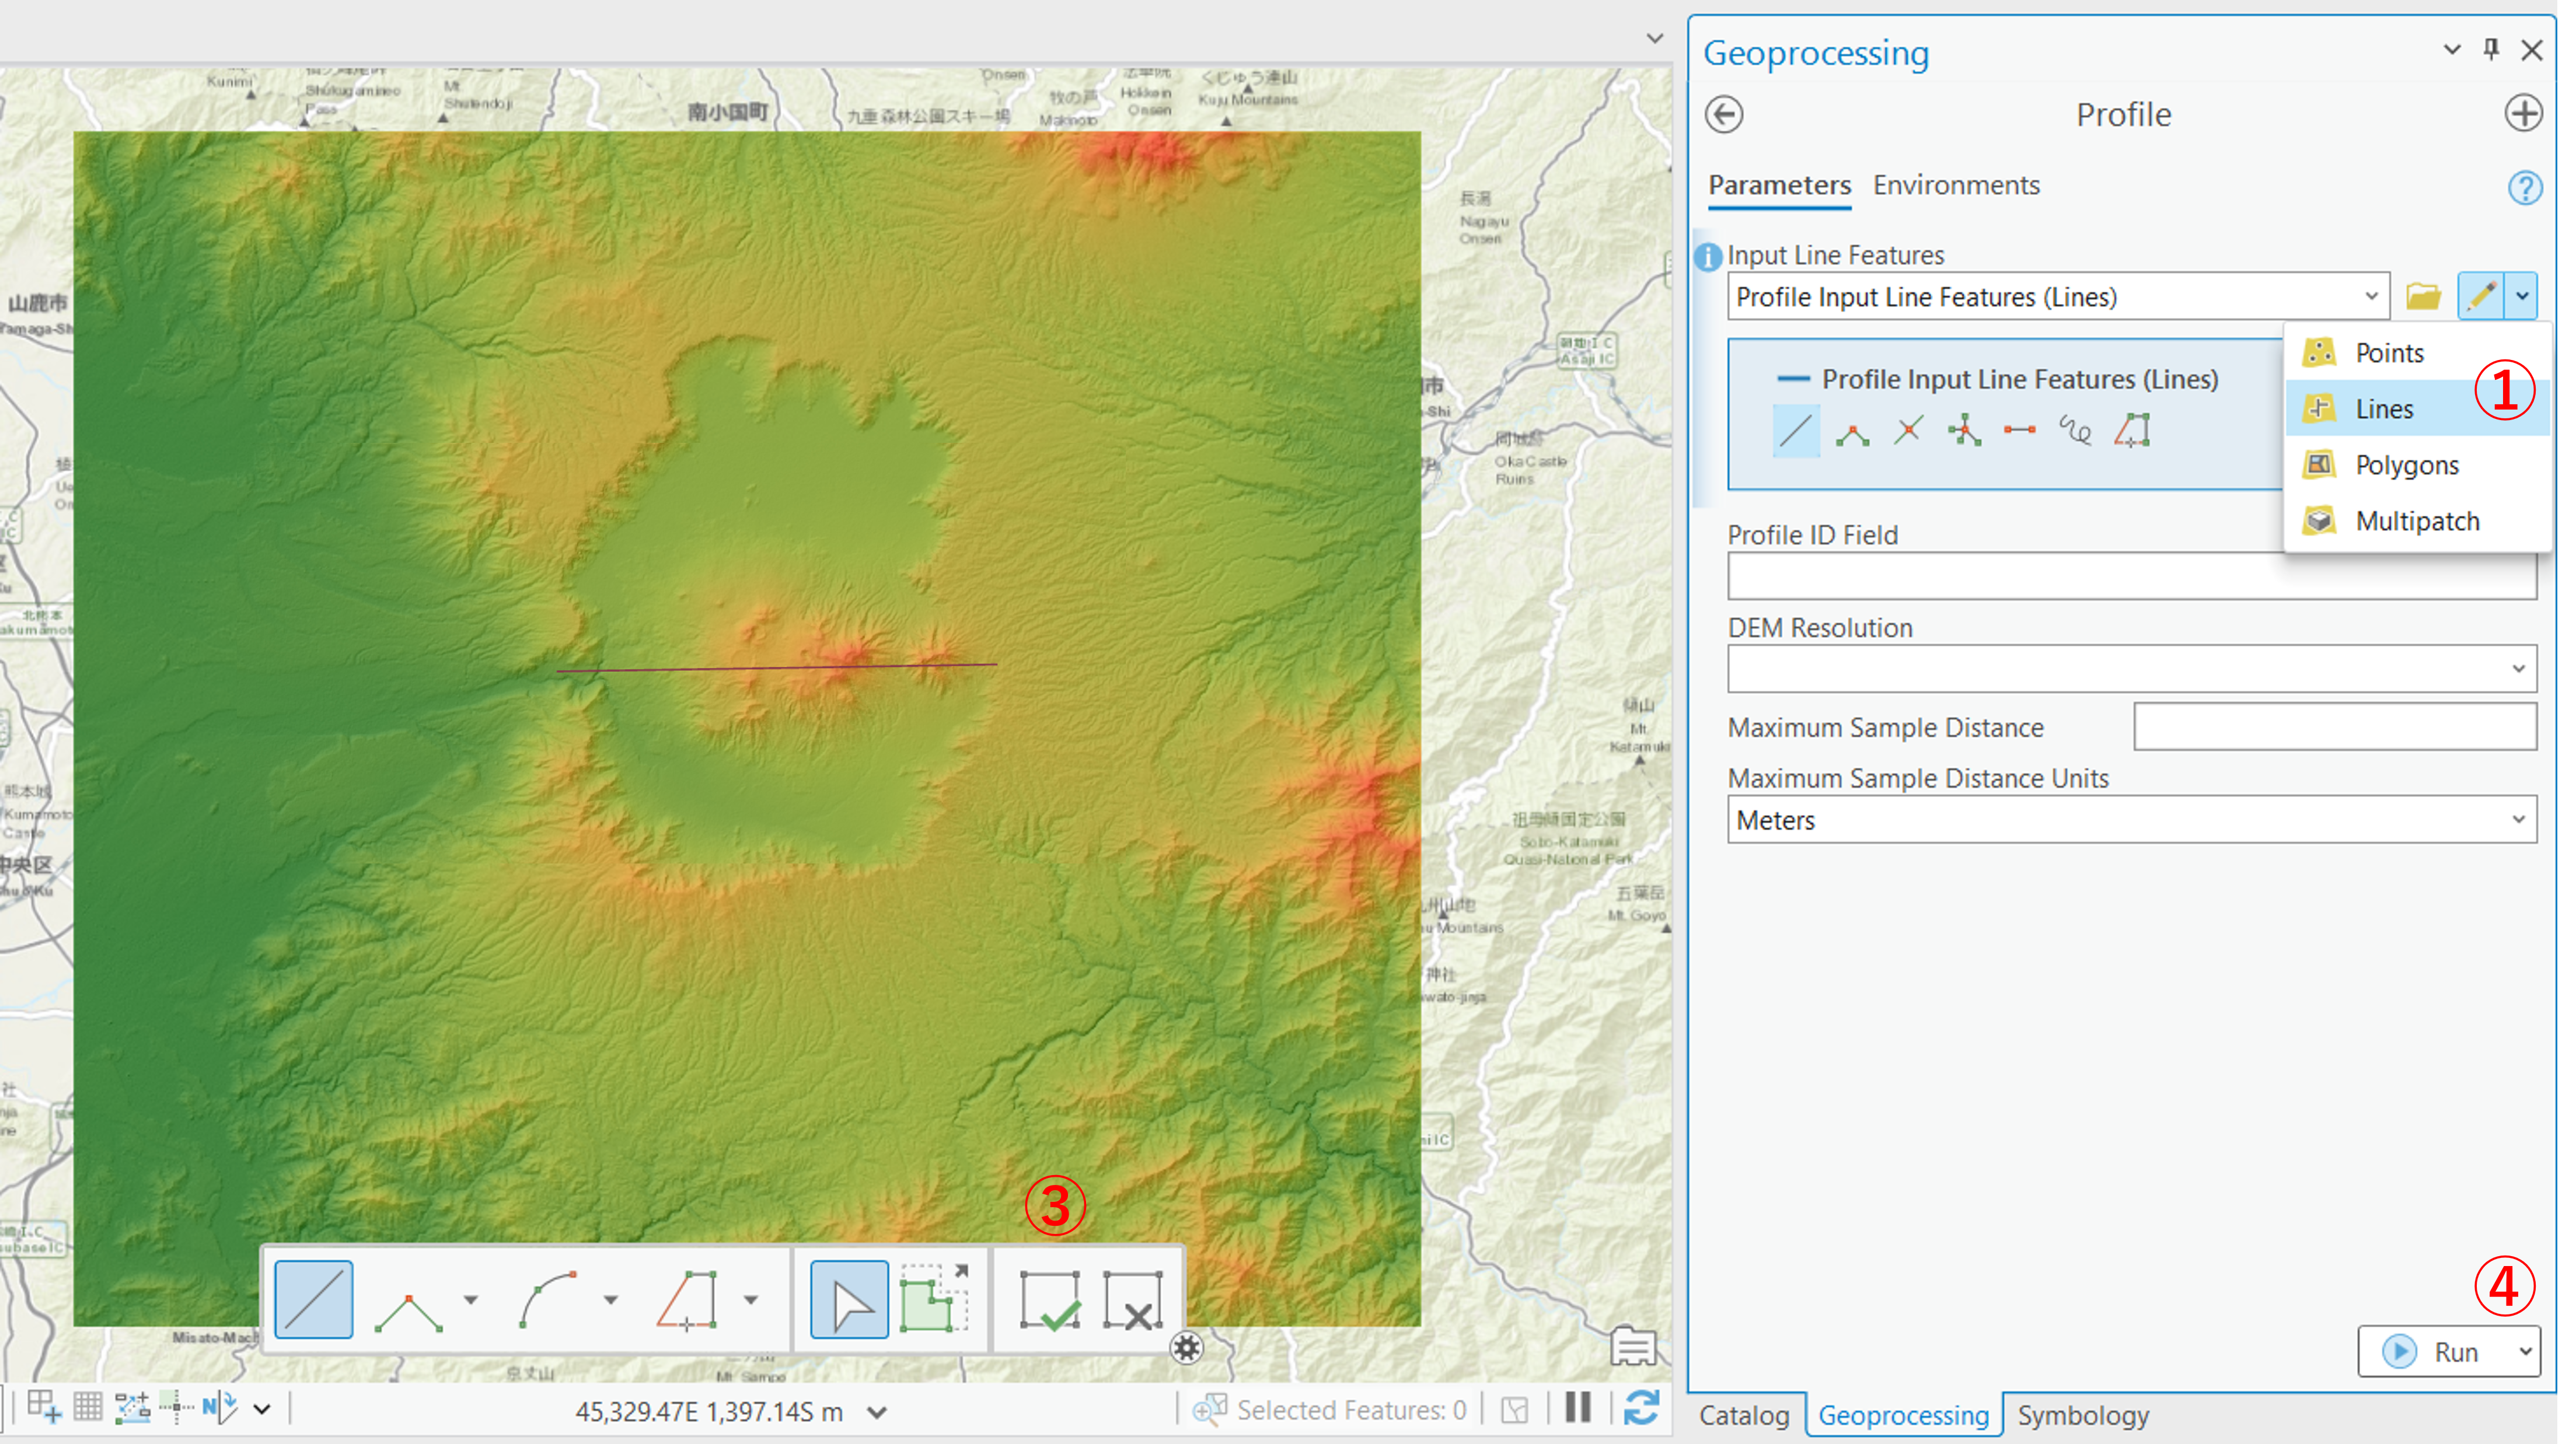Open Catalog pane tab
This screenshot has height=1444, width=2576.
click(1744, 1416)
